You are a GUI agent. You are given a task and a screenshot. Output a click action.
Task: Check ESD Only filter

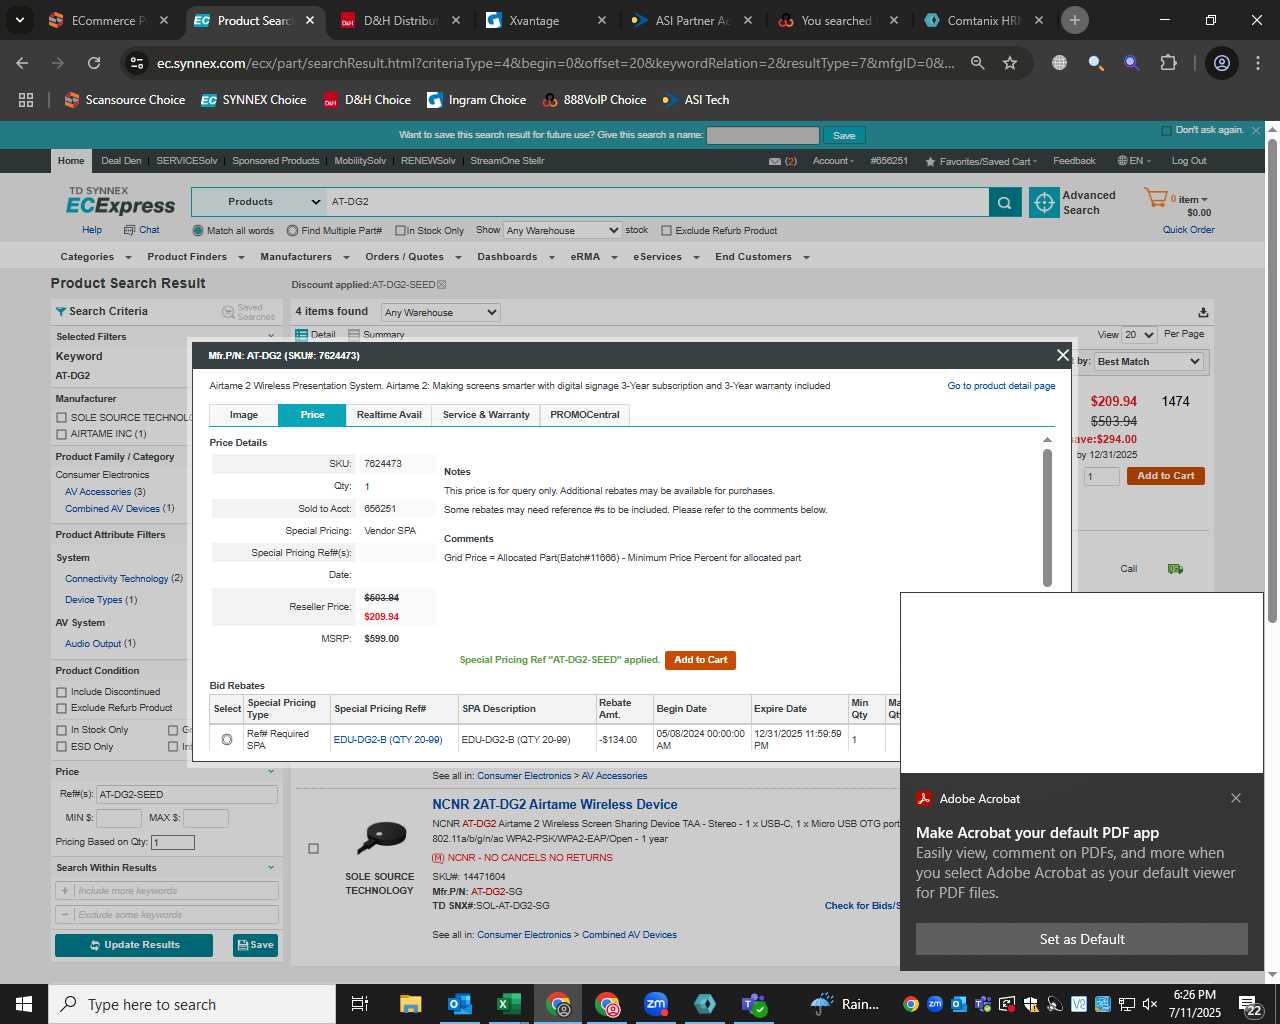(62, 747)
